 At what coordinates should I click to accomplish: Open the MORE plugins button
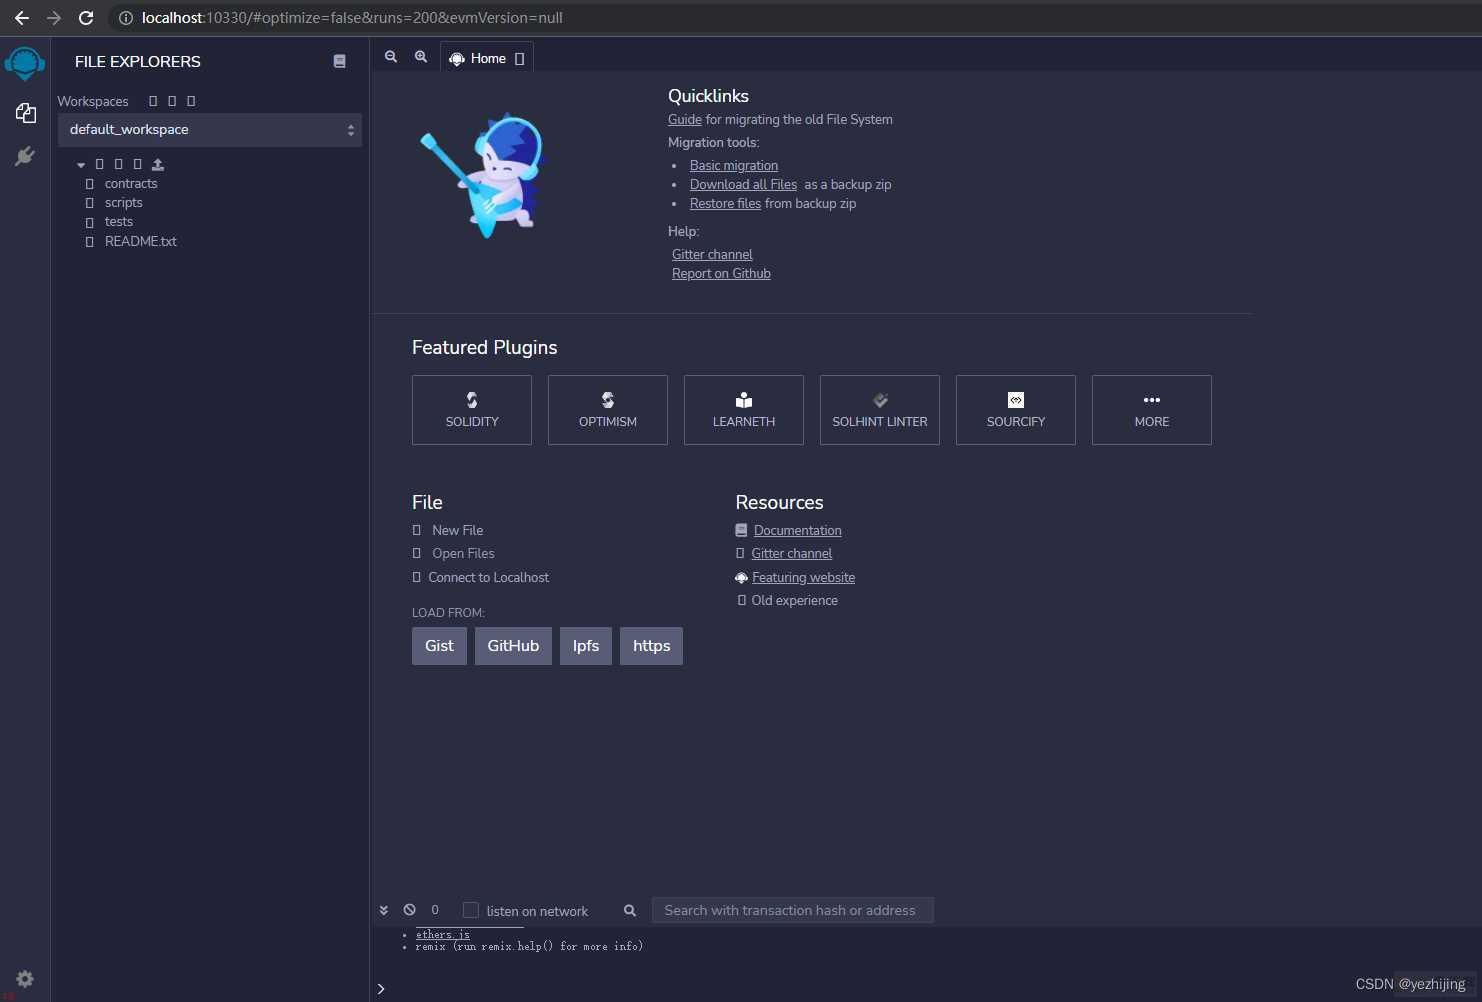(x=1152, y=410)
